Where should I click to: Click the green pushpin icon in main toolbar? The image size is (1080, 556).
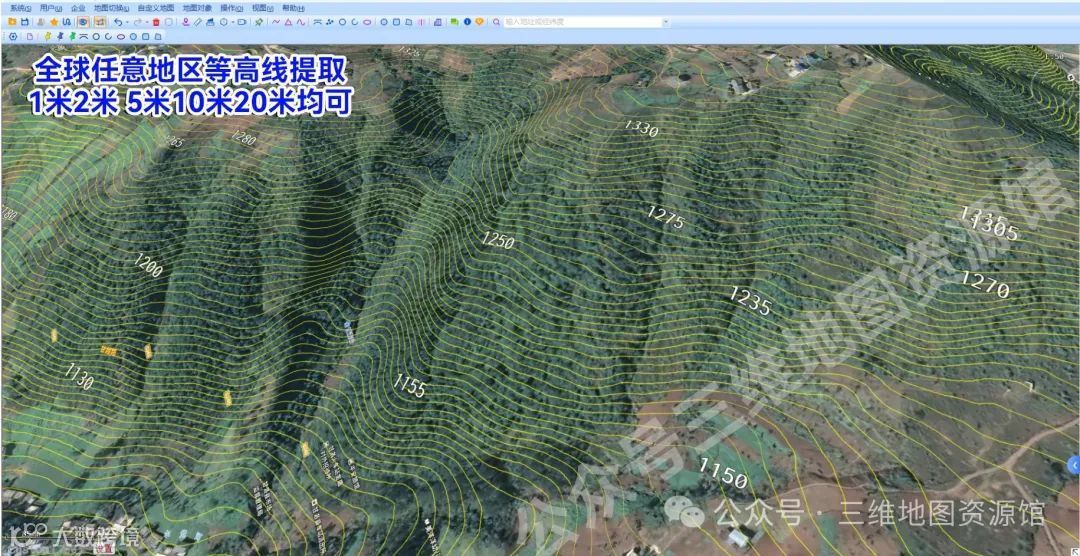(259, 22)
